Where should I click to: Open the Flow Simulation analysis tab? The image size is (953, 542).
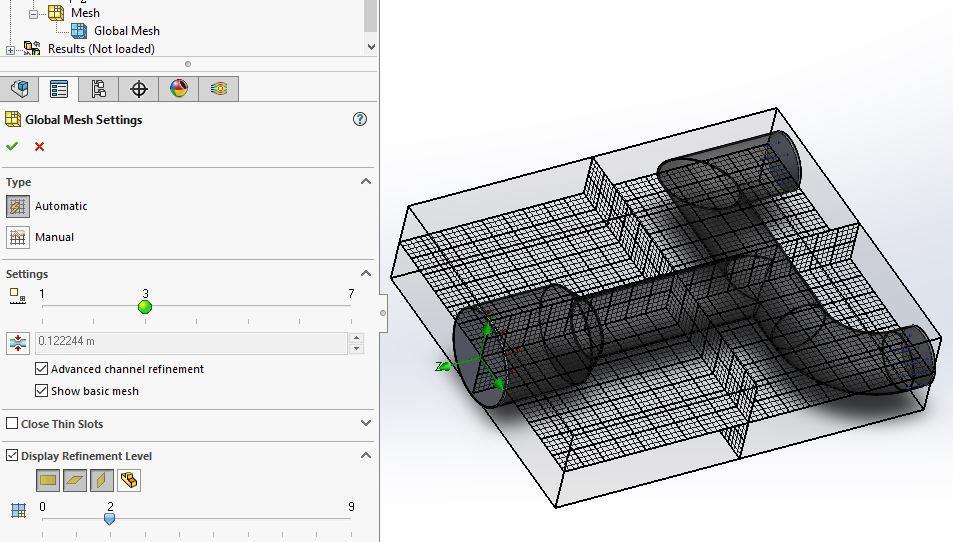[x=219, y=89]
